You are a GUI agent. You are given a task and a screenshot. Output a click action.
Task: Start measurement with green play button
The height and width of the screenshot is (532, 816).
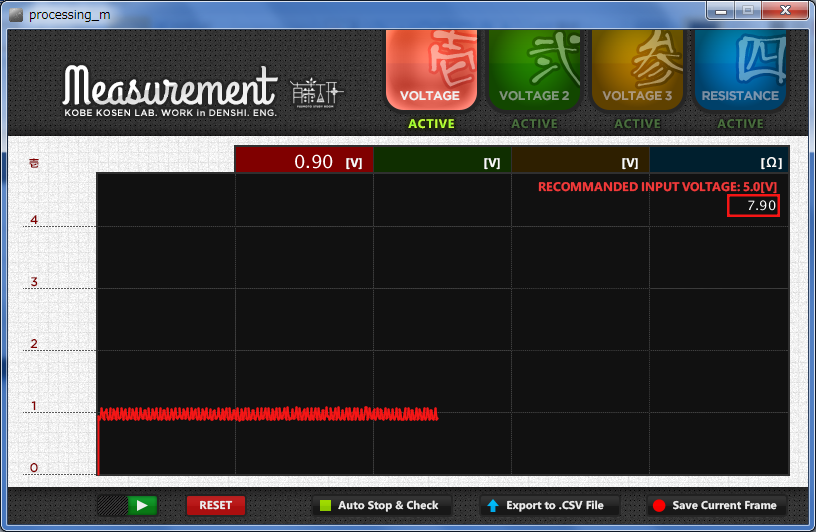pos(142,505)
